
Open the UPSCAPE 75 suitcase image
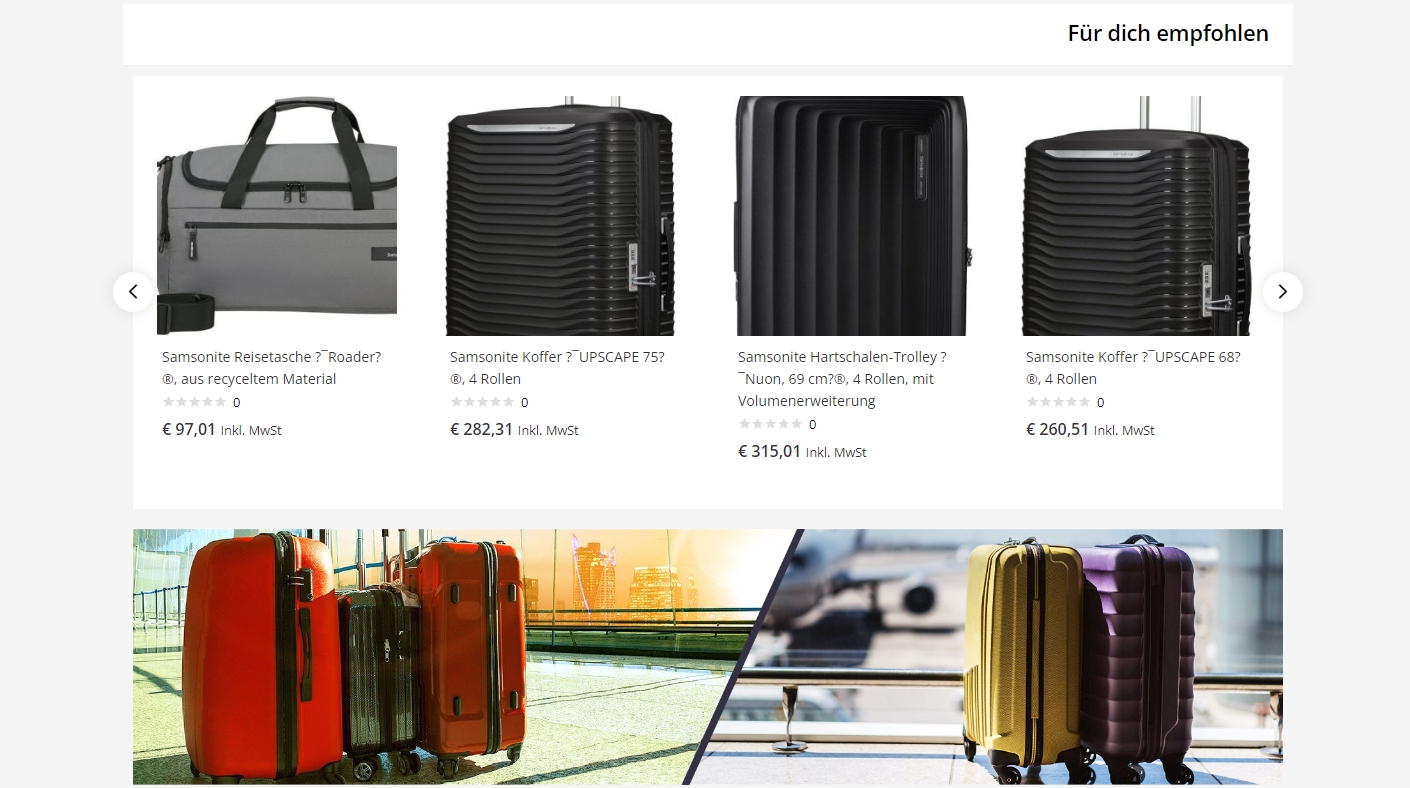coord(565,216)
